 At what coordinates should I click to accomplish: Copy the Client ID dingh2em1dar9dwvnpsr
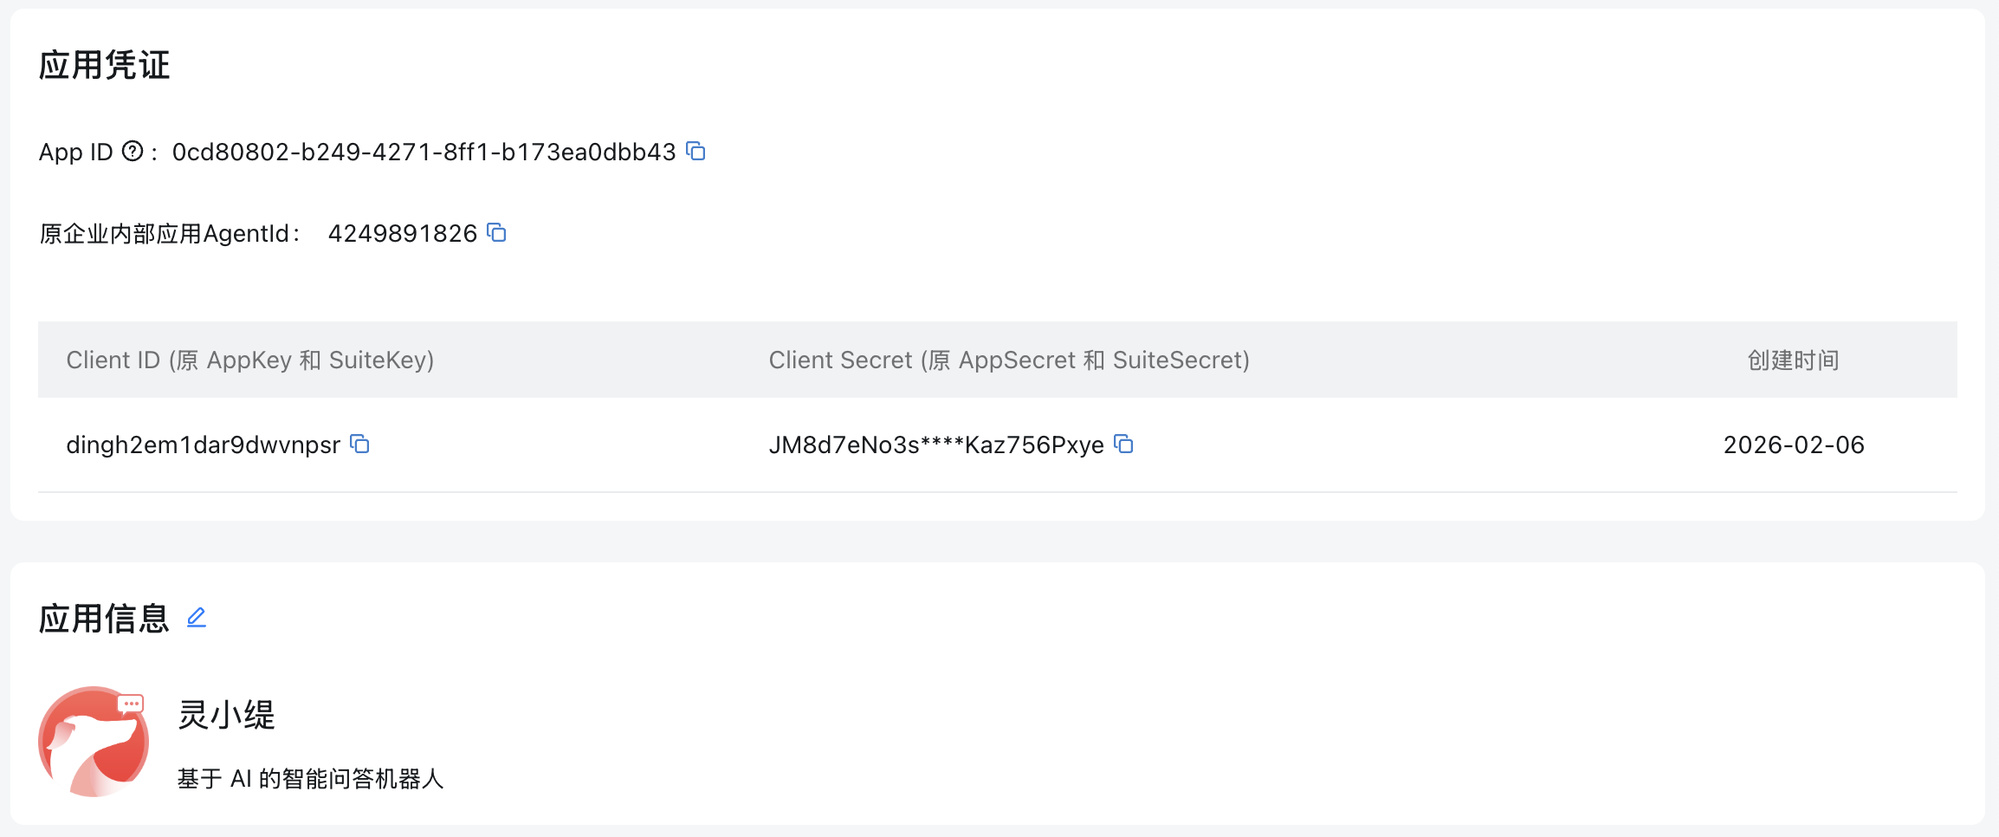[360, 444]
